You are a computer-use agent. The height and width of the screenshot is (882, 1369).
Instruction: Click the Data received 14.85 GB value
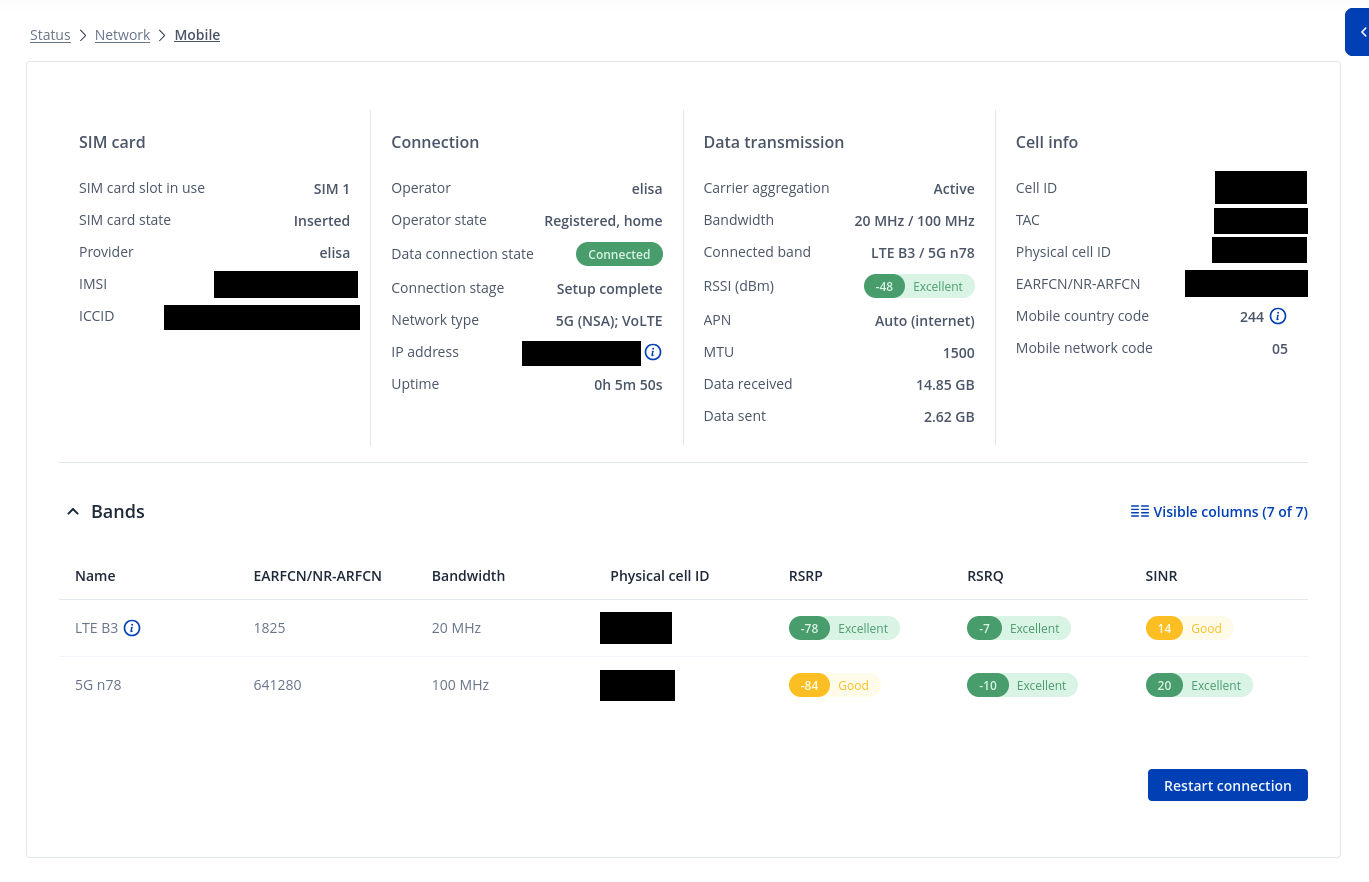(x=945, y=385)
